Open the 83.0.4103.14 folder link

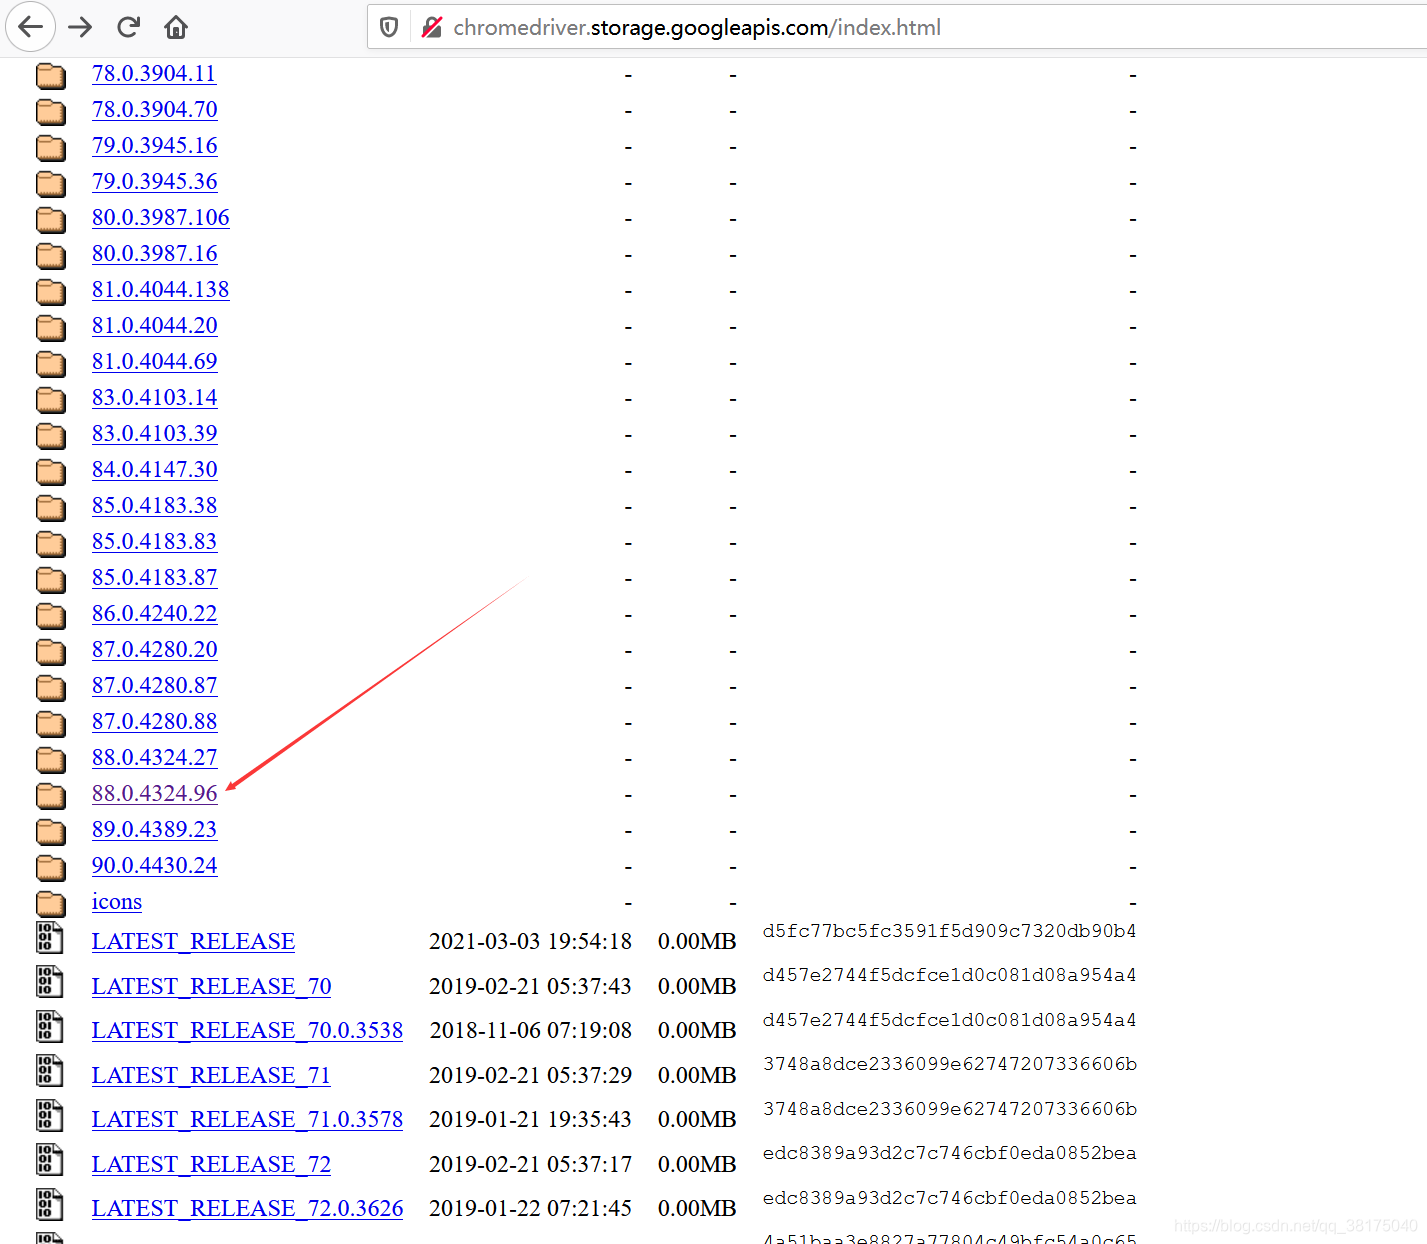click(155, 398)
